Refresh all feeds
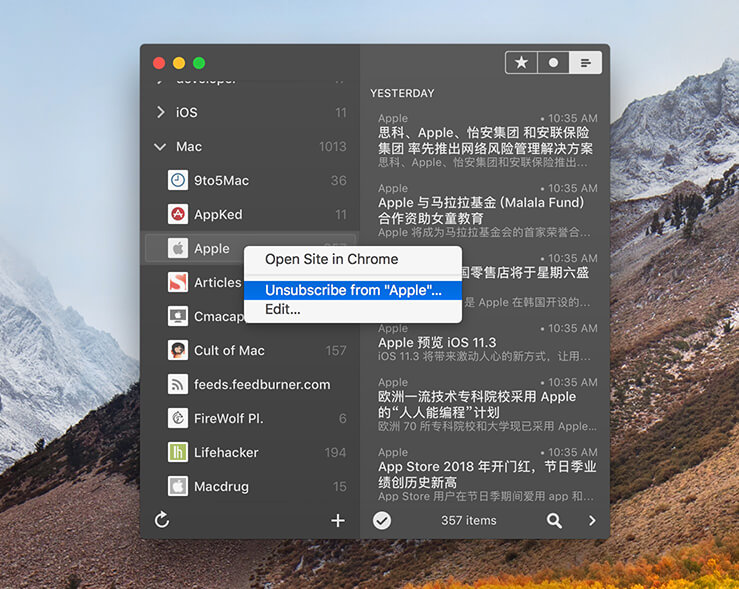This screenshot has height=589, width=739. 162,520
